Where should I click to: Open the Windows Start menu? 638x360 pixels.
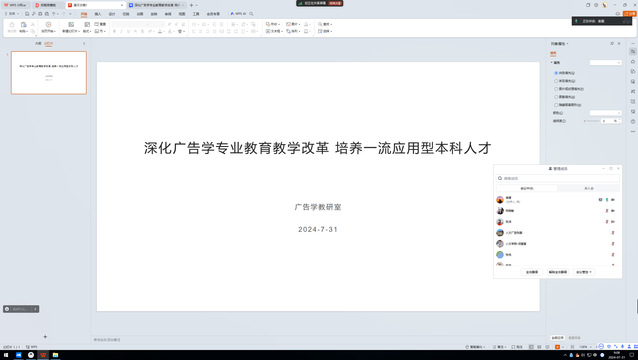(6, 355)
